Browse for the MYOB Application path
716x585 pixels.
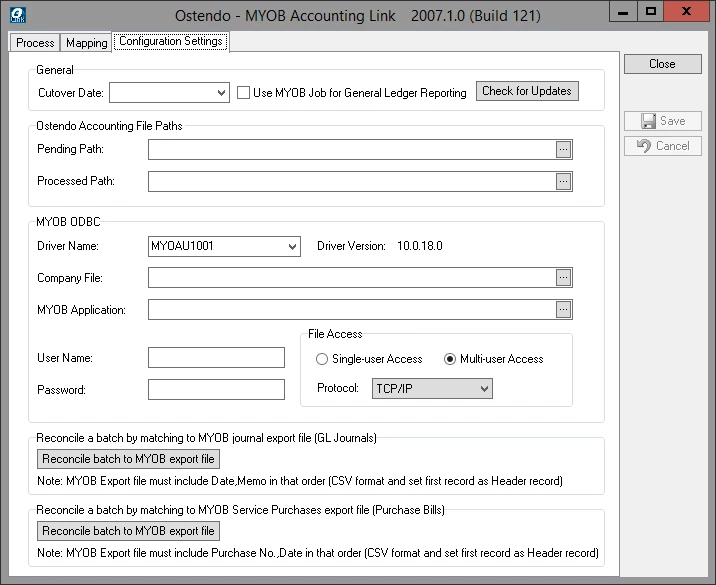click(563, 310)
